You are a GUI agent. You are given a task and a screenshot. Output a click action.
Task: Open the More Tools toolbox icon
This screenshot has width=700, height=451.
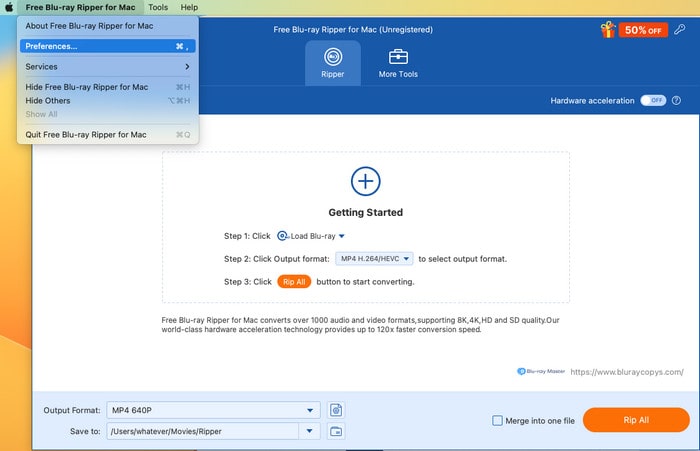coord(398,56)
